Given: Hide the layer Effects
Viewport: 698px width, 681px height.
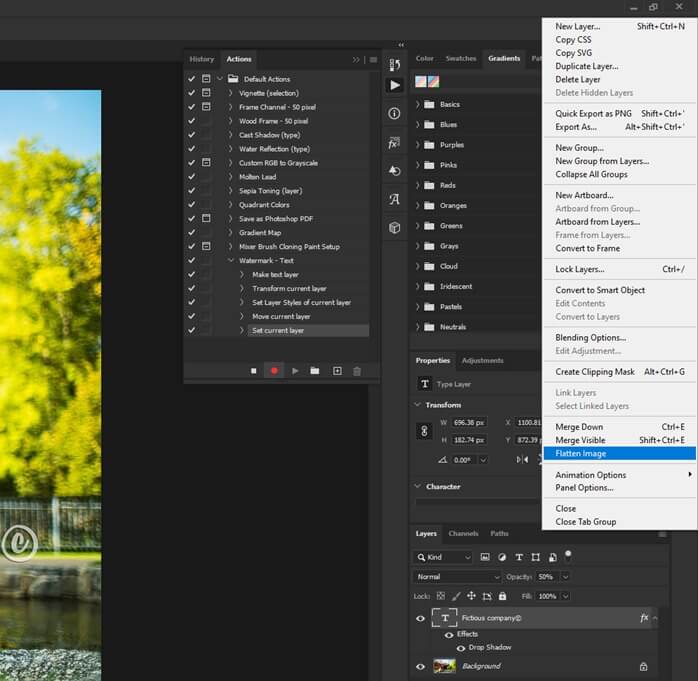Looking at the screenshot, I should (x=449, y=635).
